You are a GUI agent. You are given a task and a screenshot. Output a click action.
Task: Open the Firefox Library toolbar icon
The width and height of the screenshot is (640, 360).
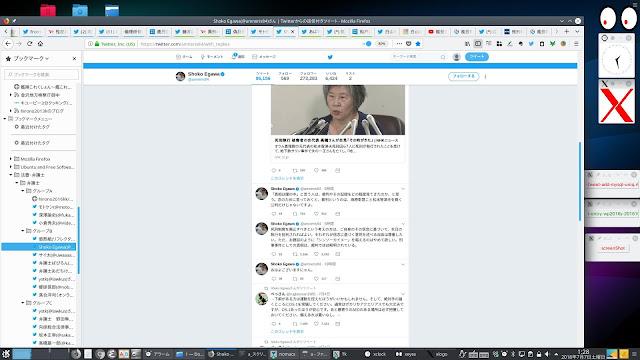[x=467, y=44]
